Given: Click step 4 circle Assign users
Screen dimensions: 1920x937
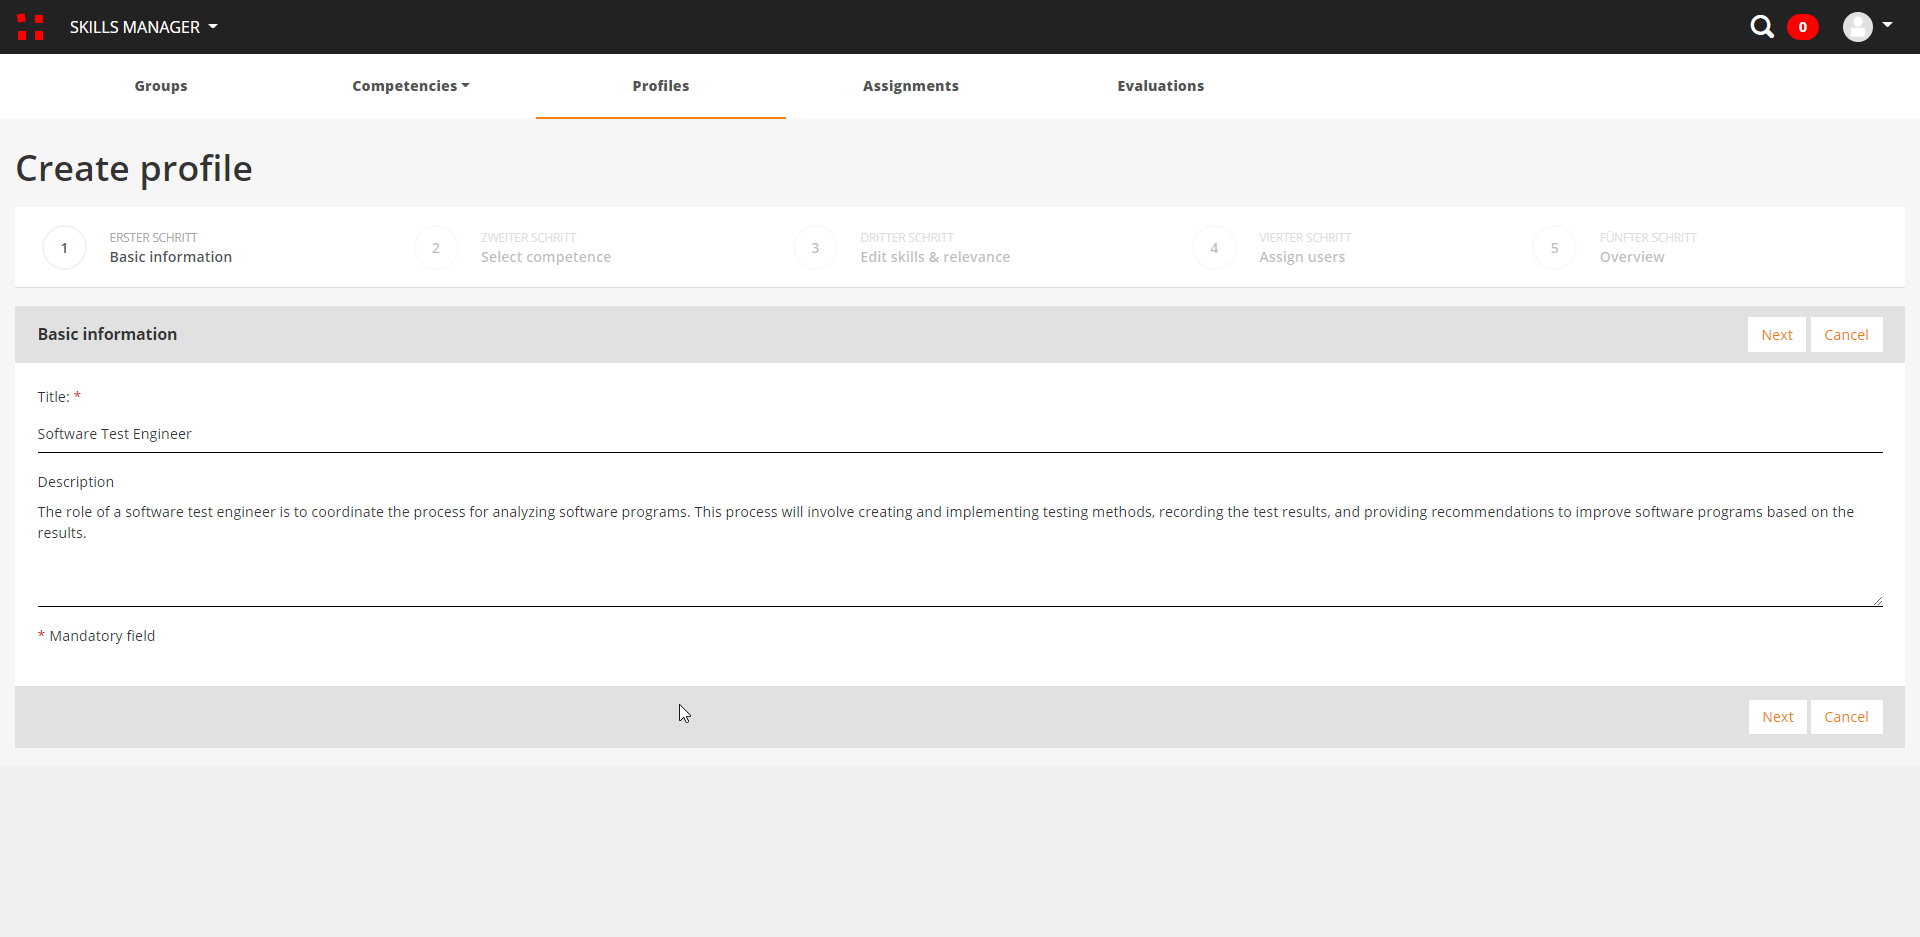Looking at the screenshot, I should (1214, 248).
